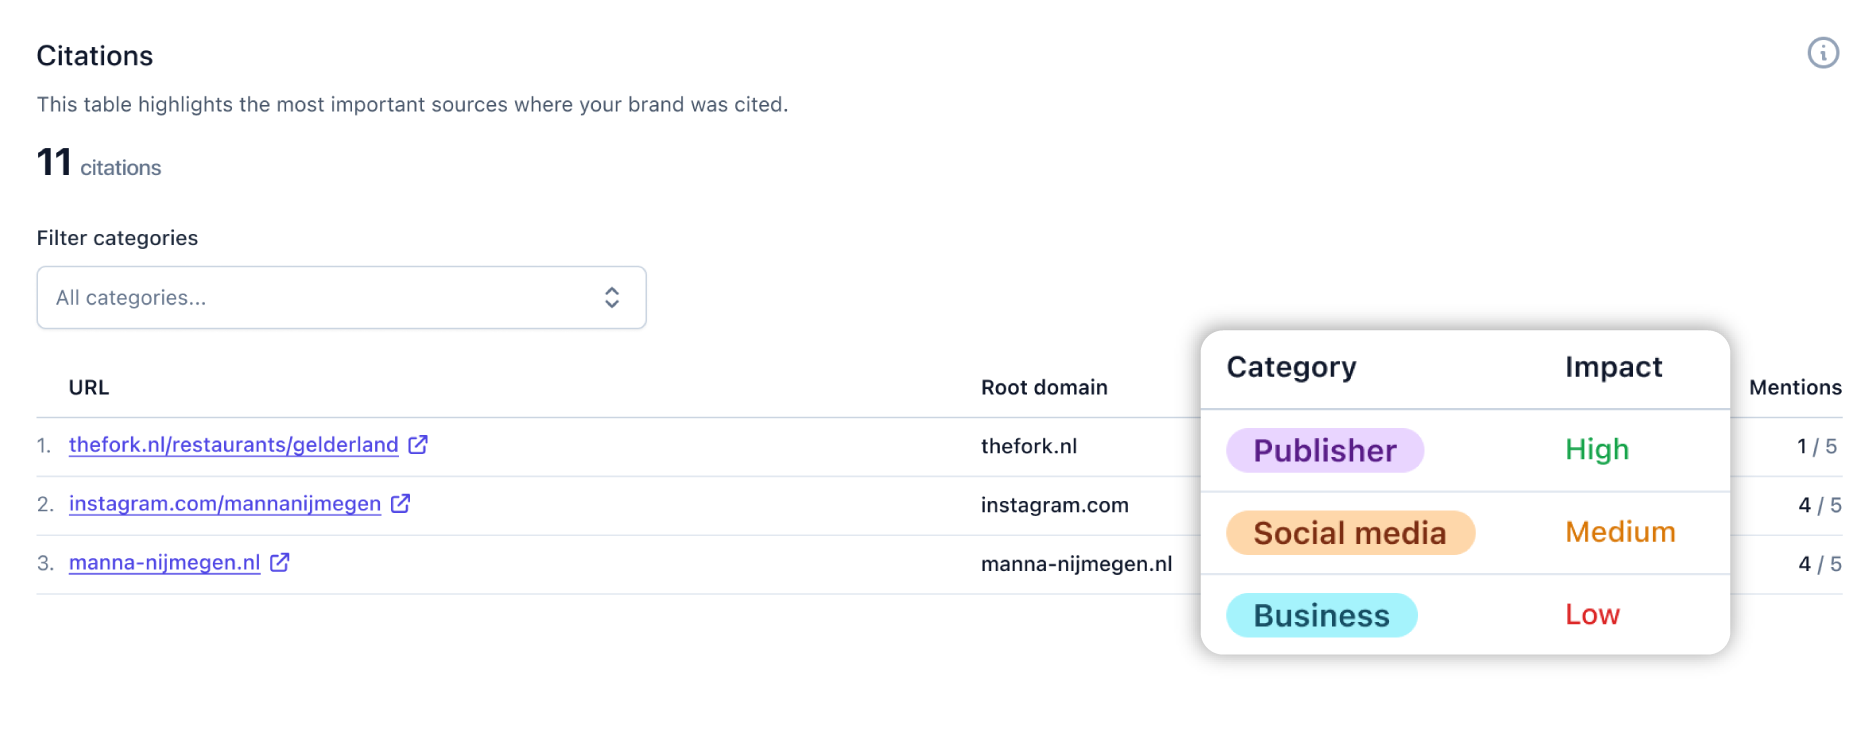Open instagram.com/mannanijmegen link

click(224, 504)
